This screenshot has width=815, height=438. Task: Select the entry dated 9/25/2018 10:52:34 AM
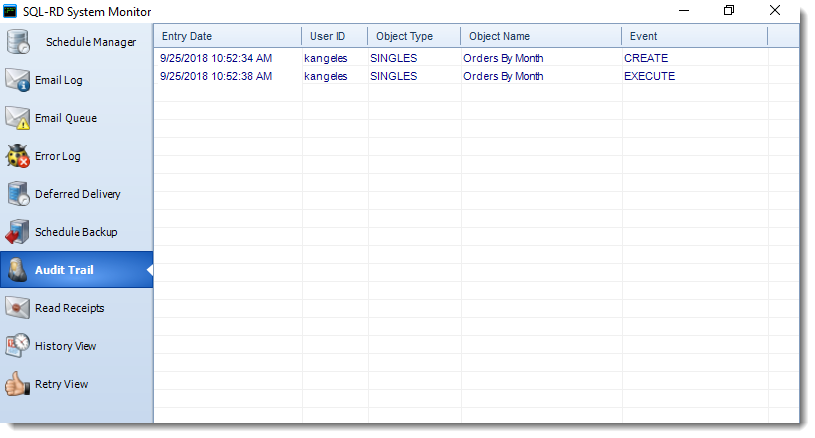(216, 58)
